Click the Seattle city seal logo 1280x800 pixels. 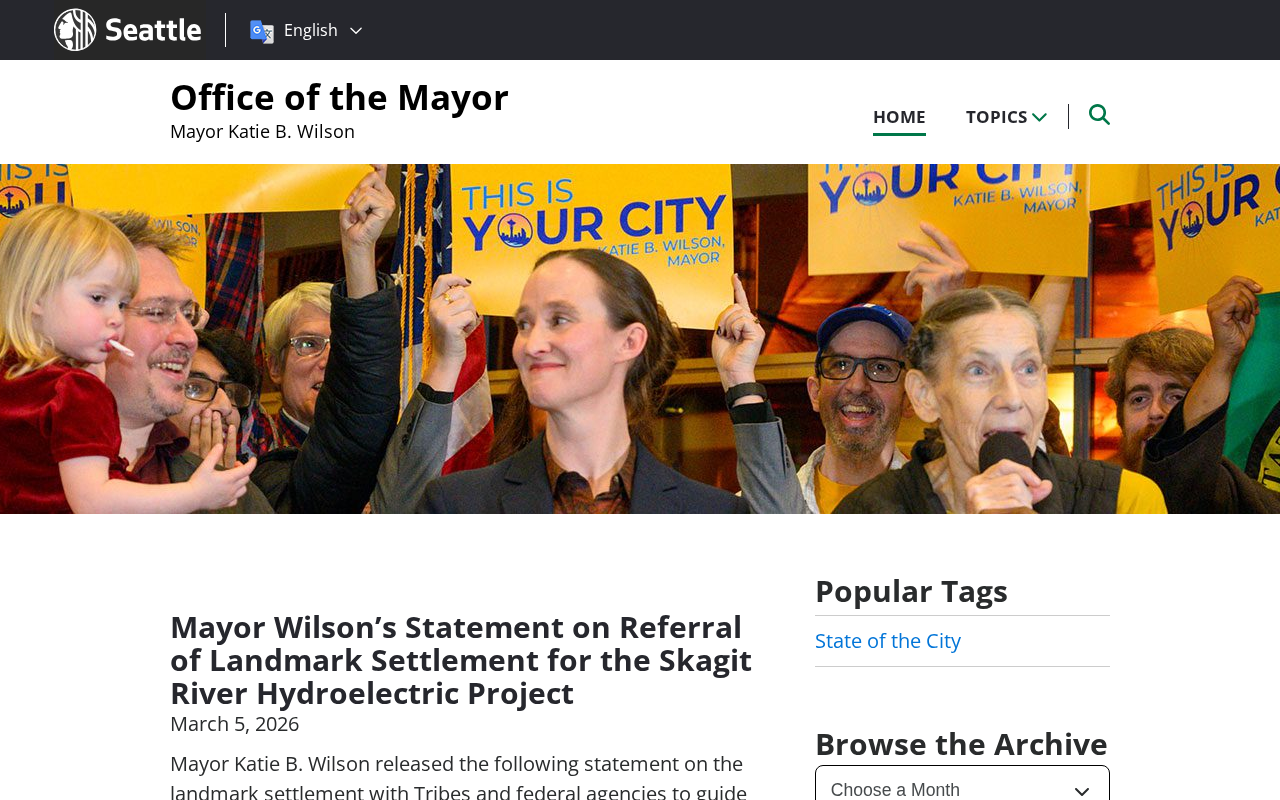75,30
